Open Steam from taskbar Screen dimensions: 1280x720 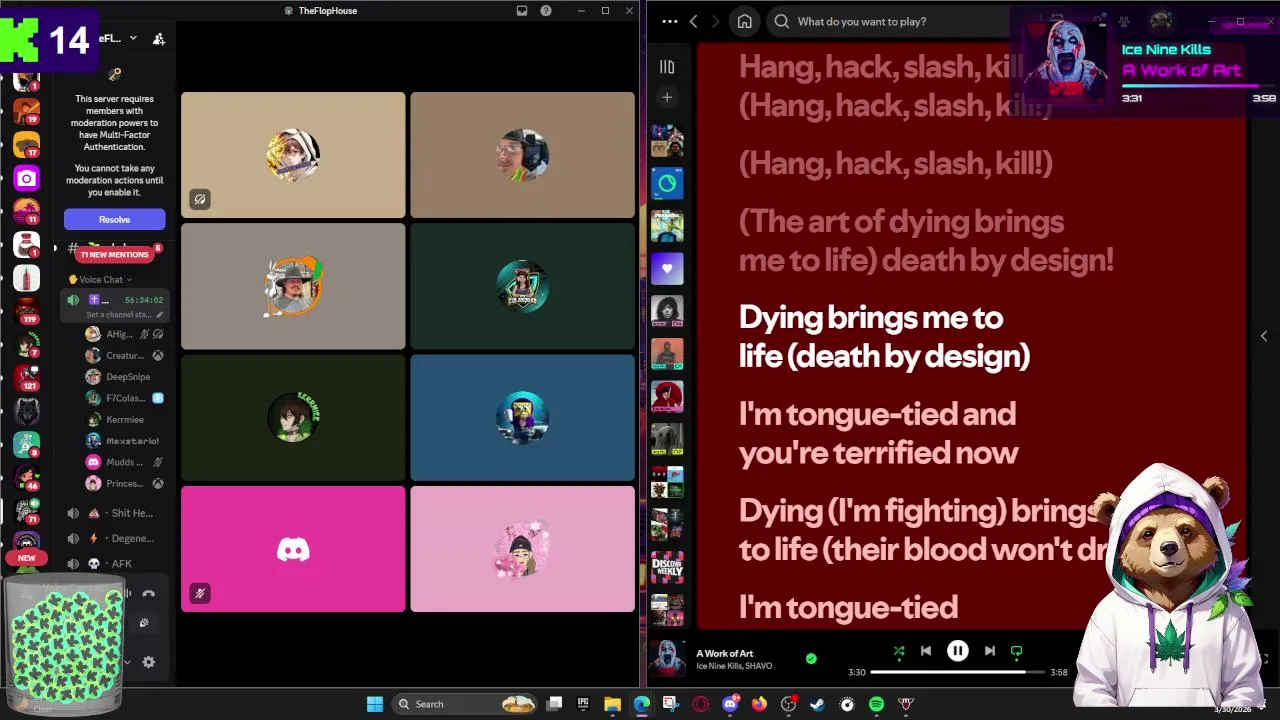817,704
